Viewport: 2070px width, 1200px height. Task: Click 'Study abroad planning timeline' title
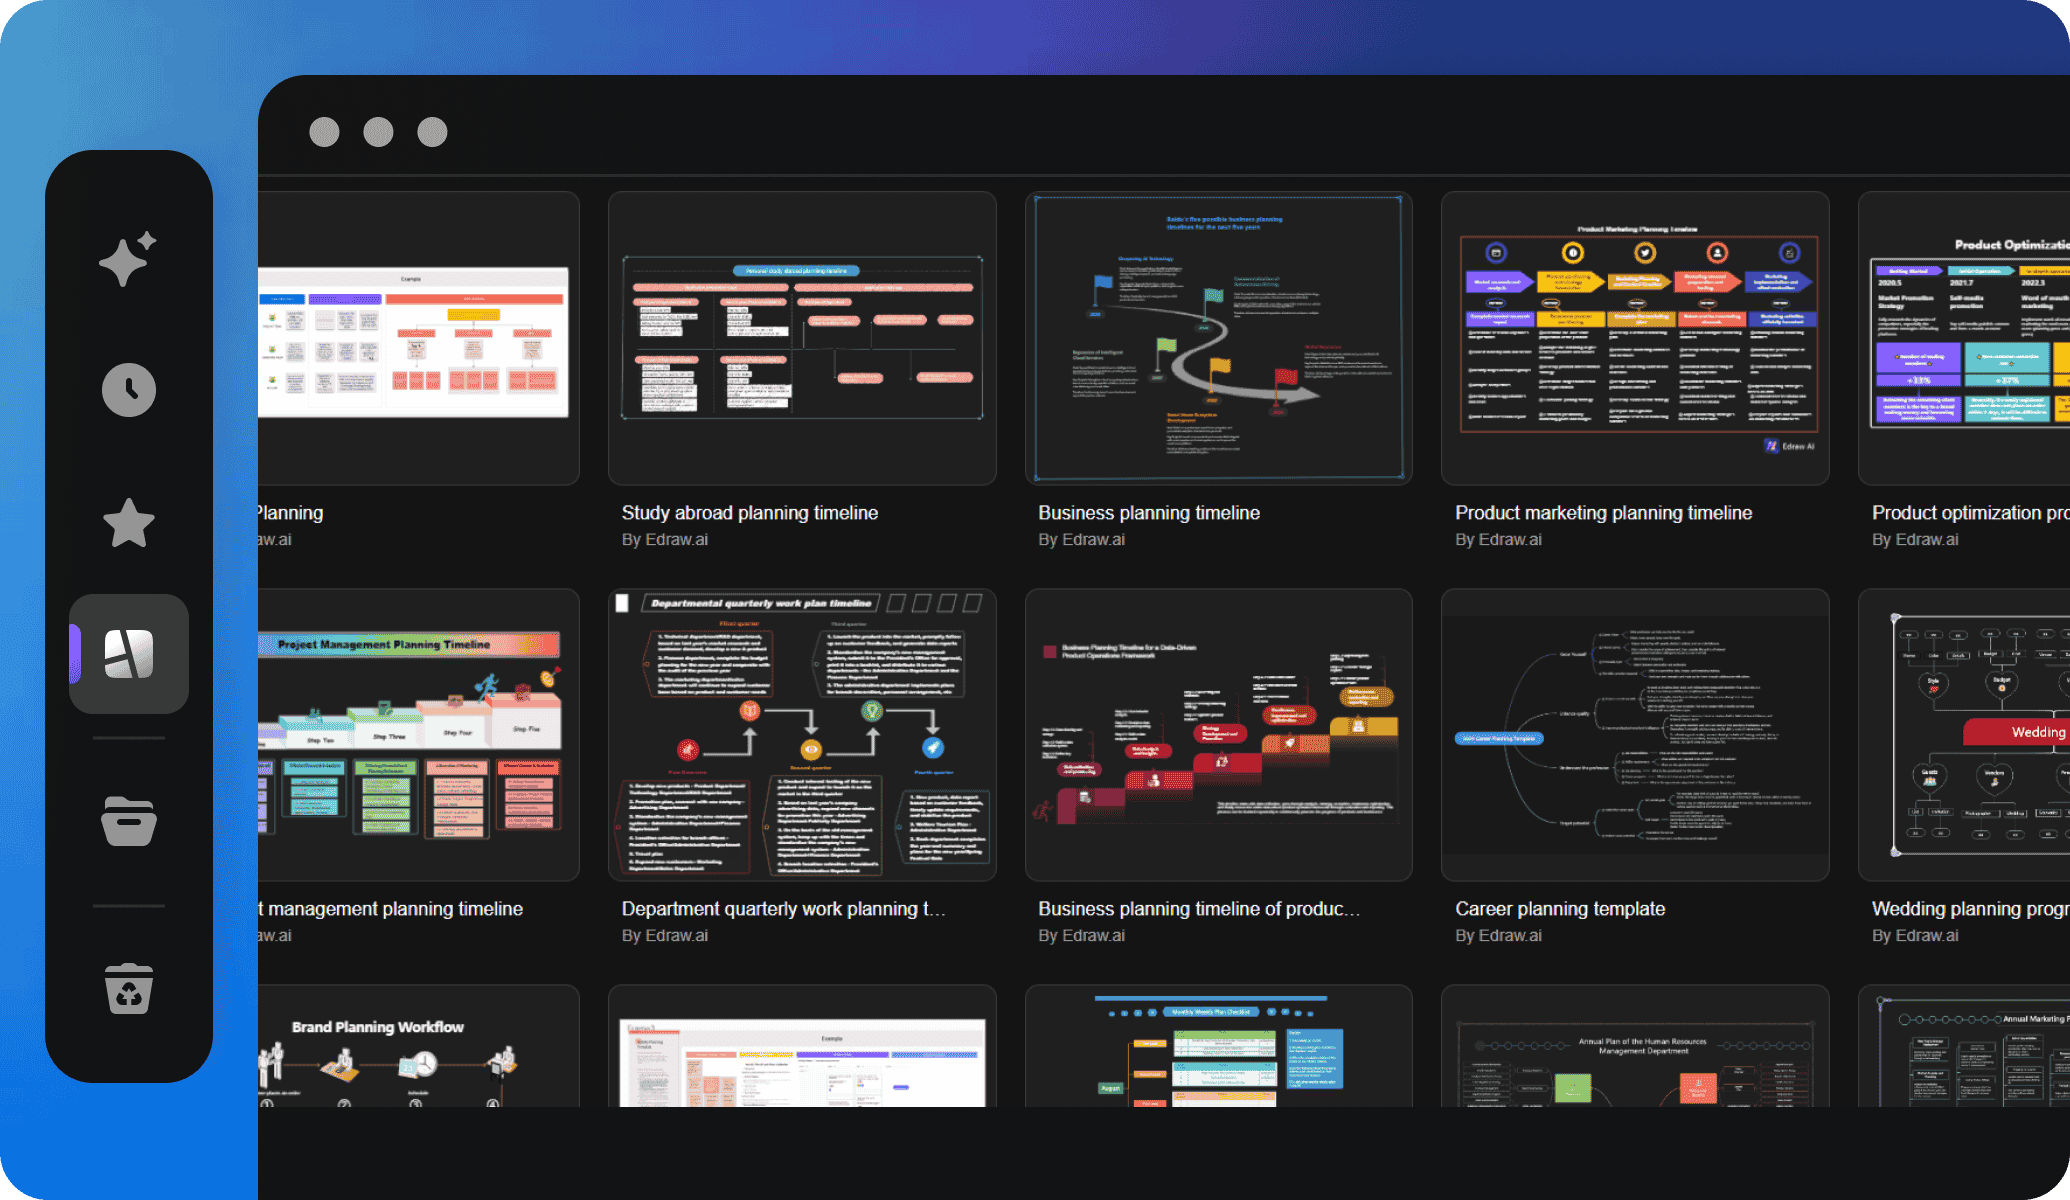click(x=750, y=513)
